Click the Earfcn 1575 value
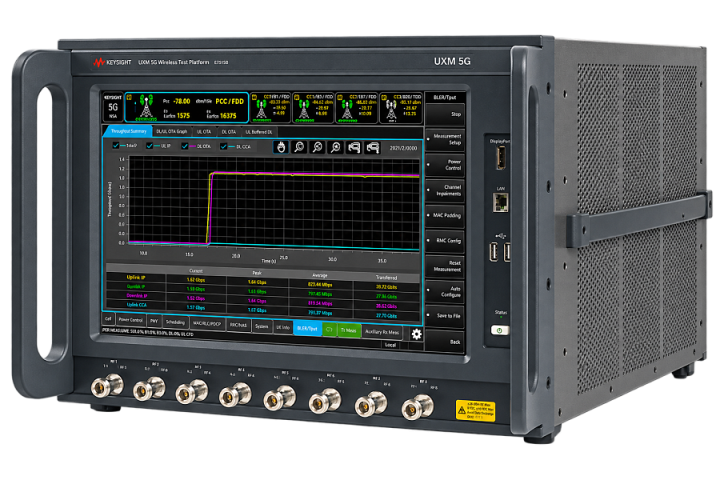 tap(183, 116)
